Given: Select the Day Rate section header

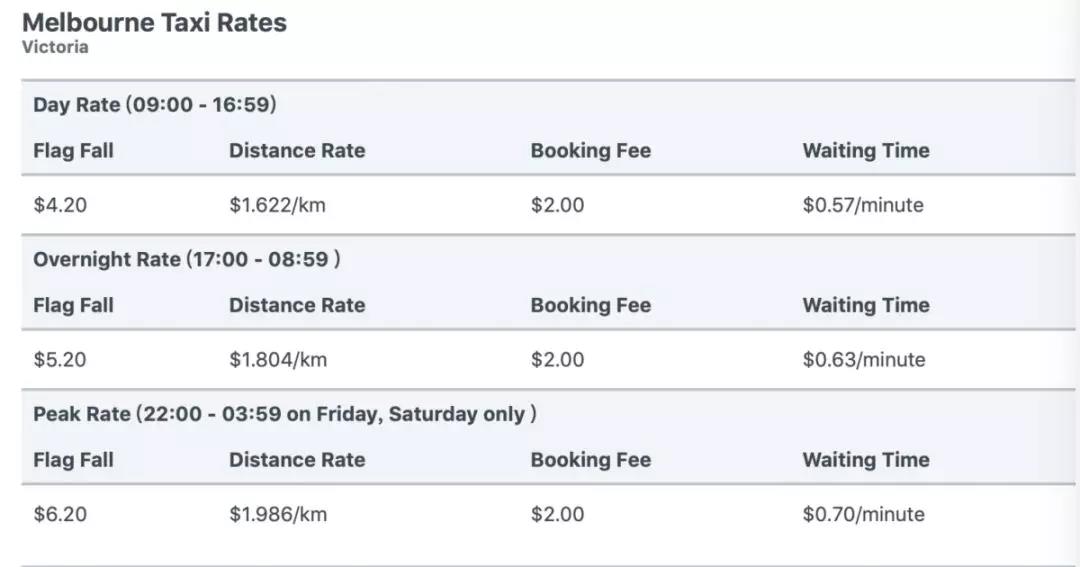Looking at the screenshot, I should click(x=154, y=104).
